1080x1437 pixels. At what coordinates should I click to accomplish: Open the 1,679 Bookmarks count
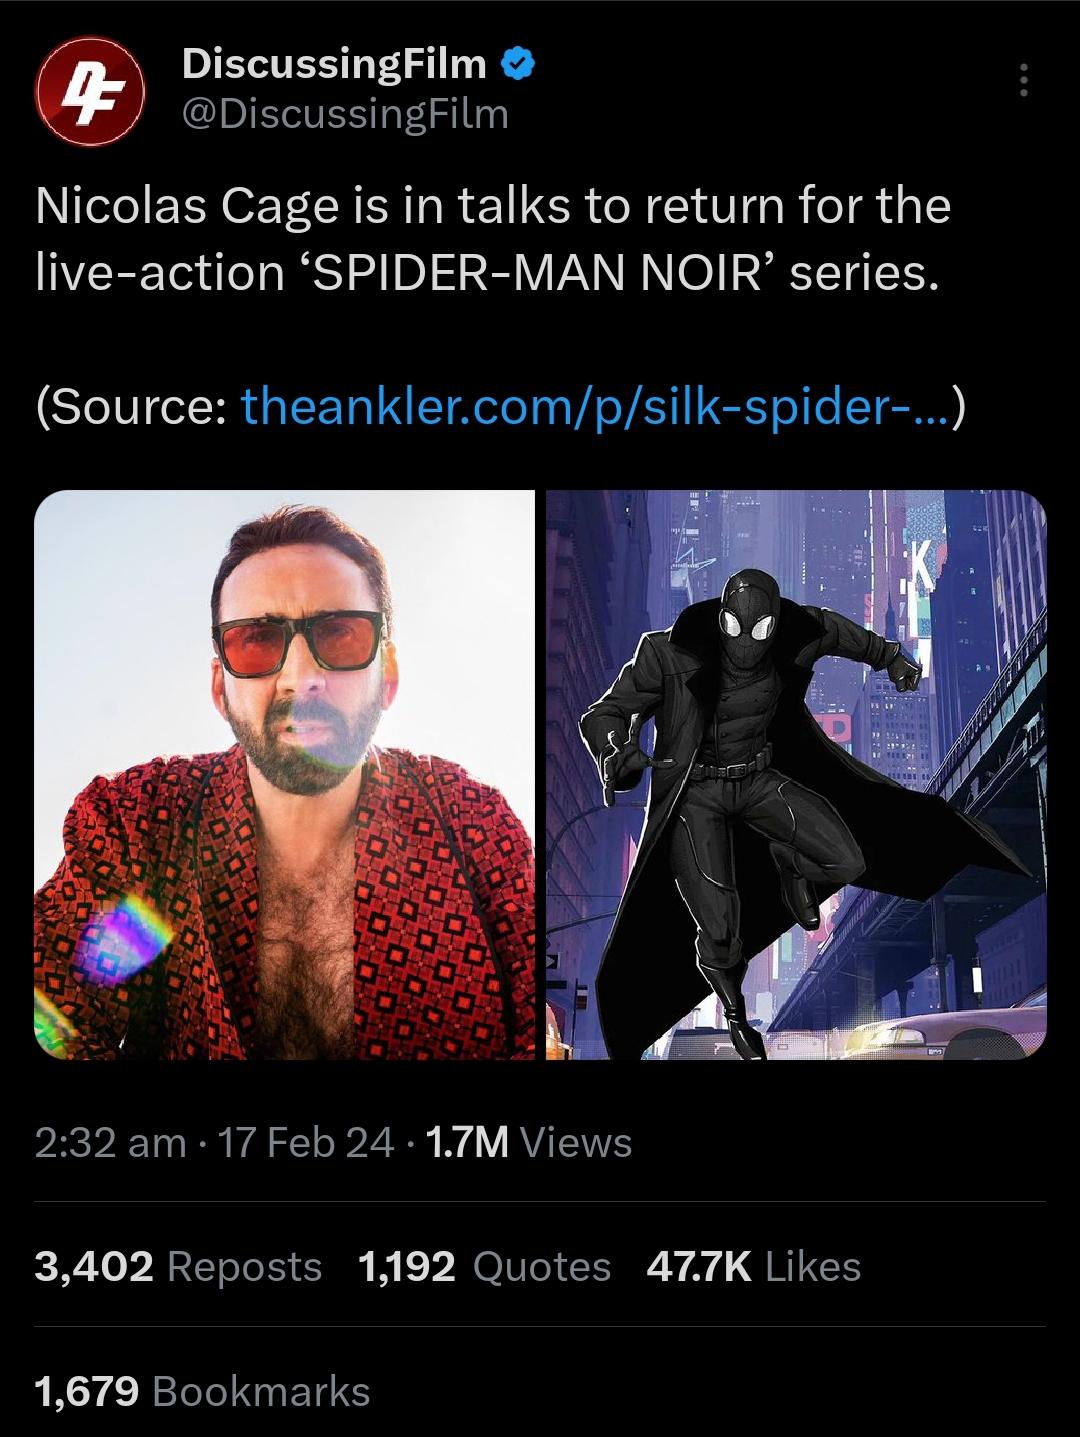(200, 1390)
